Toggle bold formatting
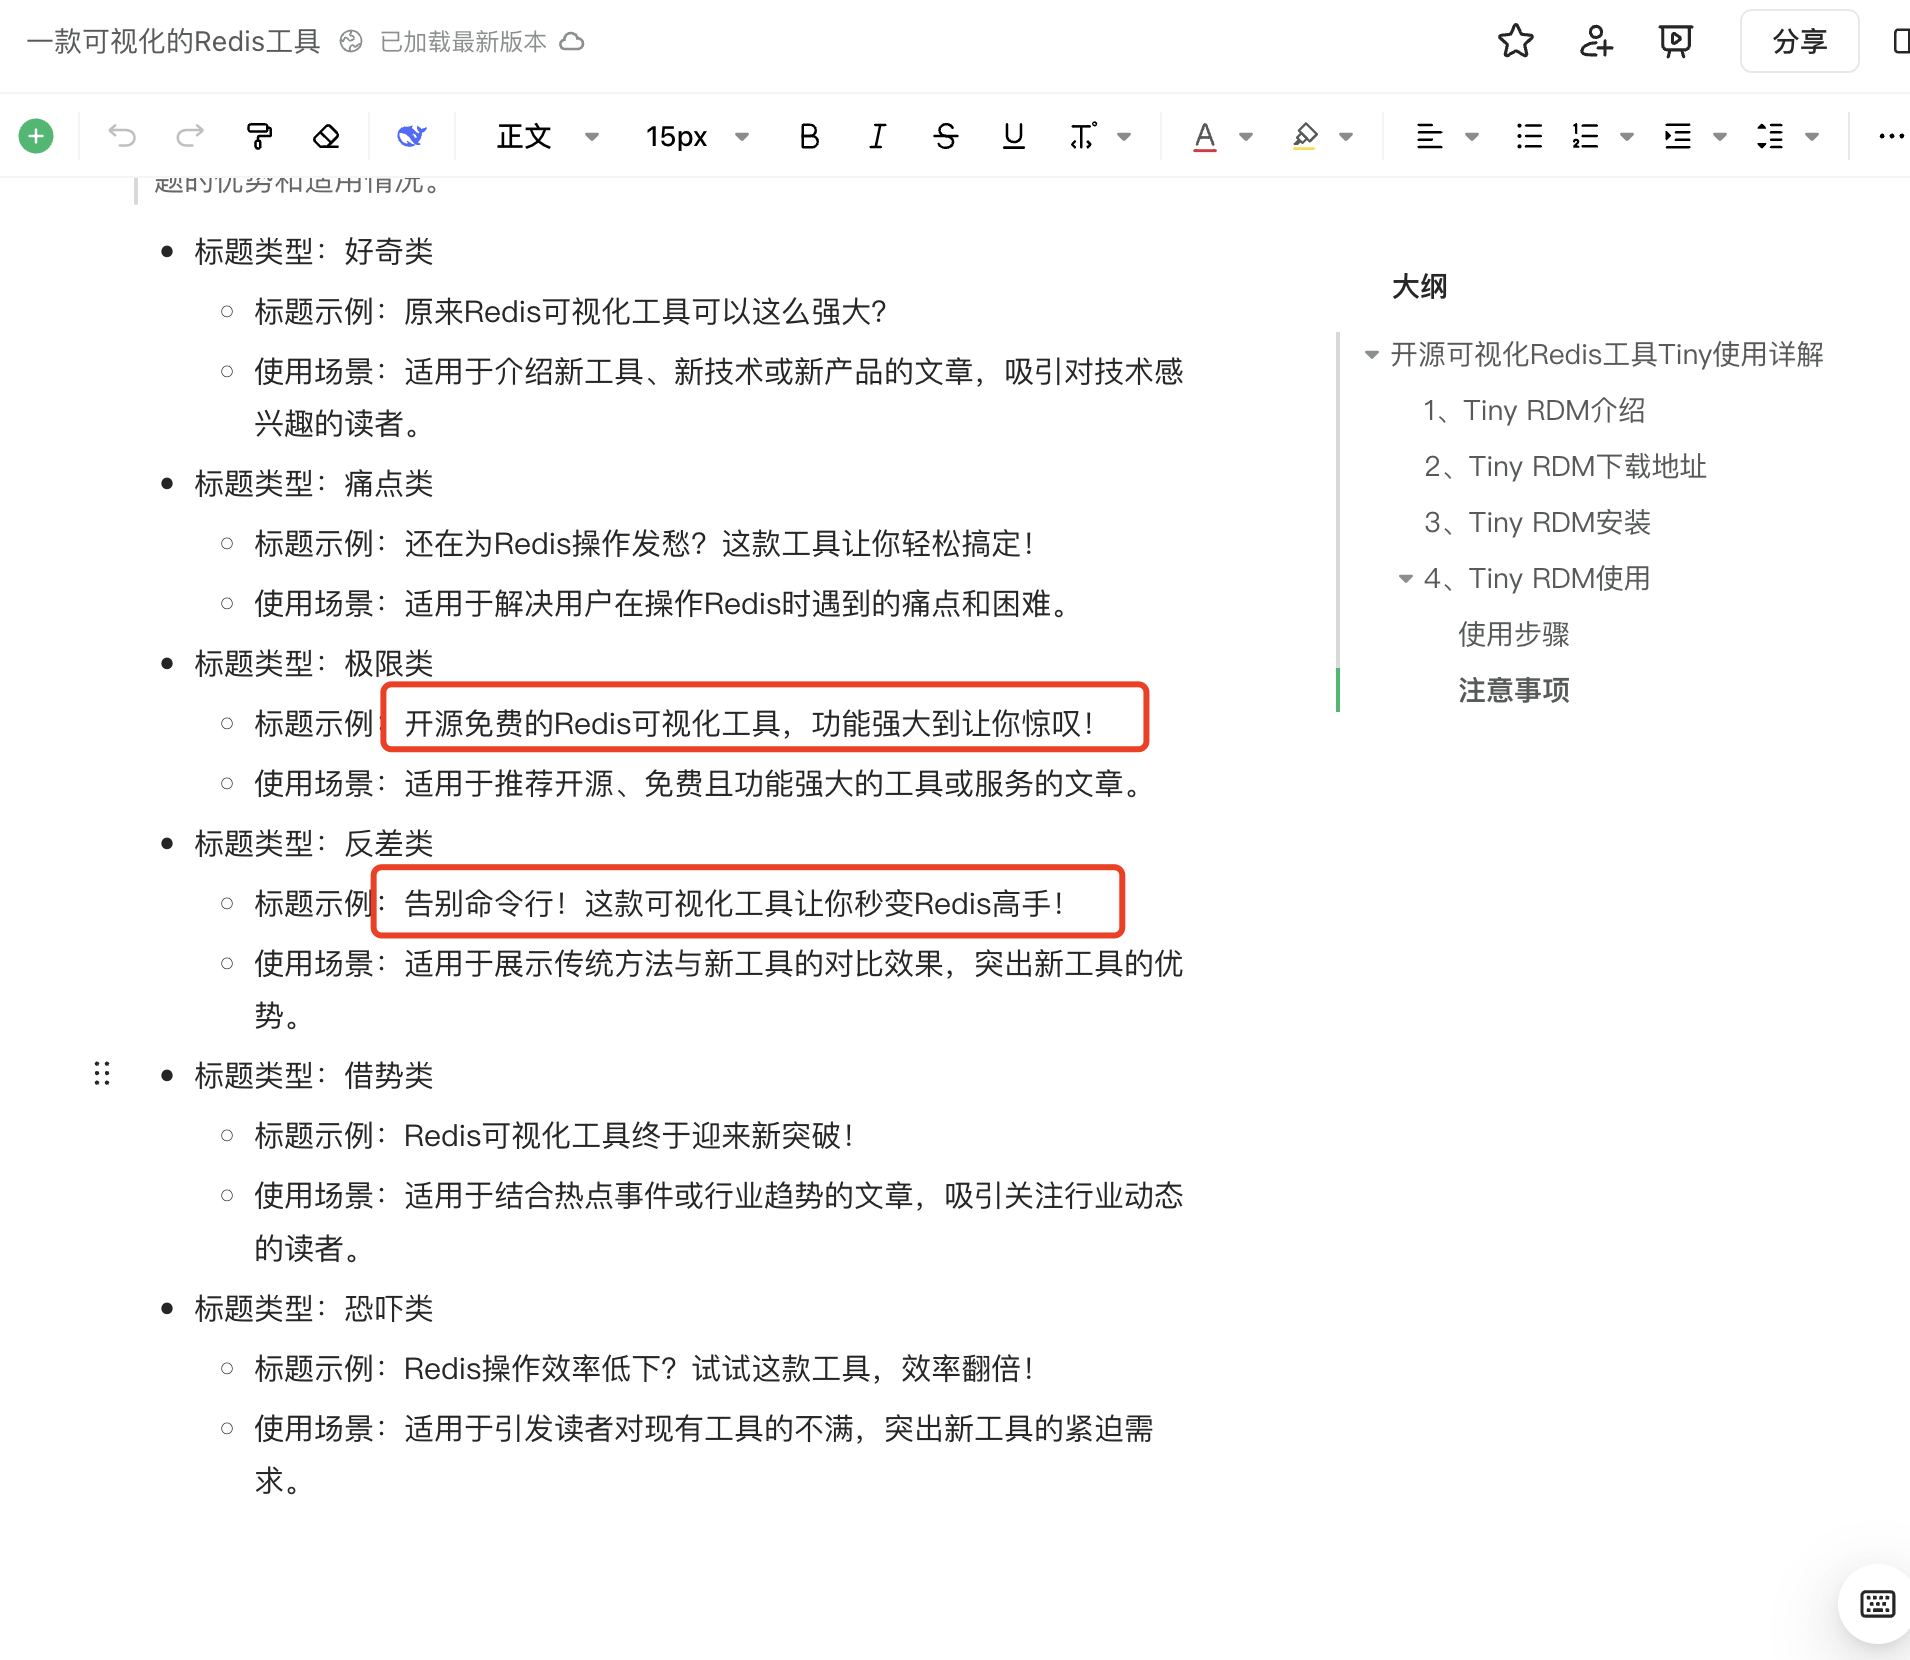Screen dimensions: 1910x1660 [809, 136]
